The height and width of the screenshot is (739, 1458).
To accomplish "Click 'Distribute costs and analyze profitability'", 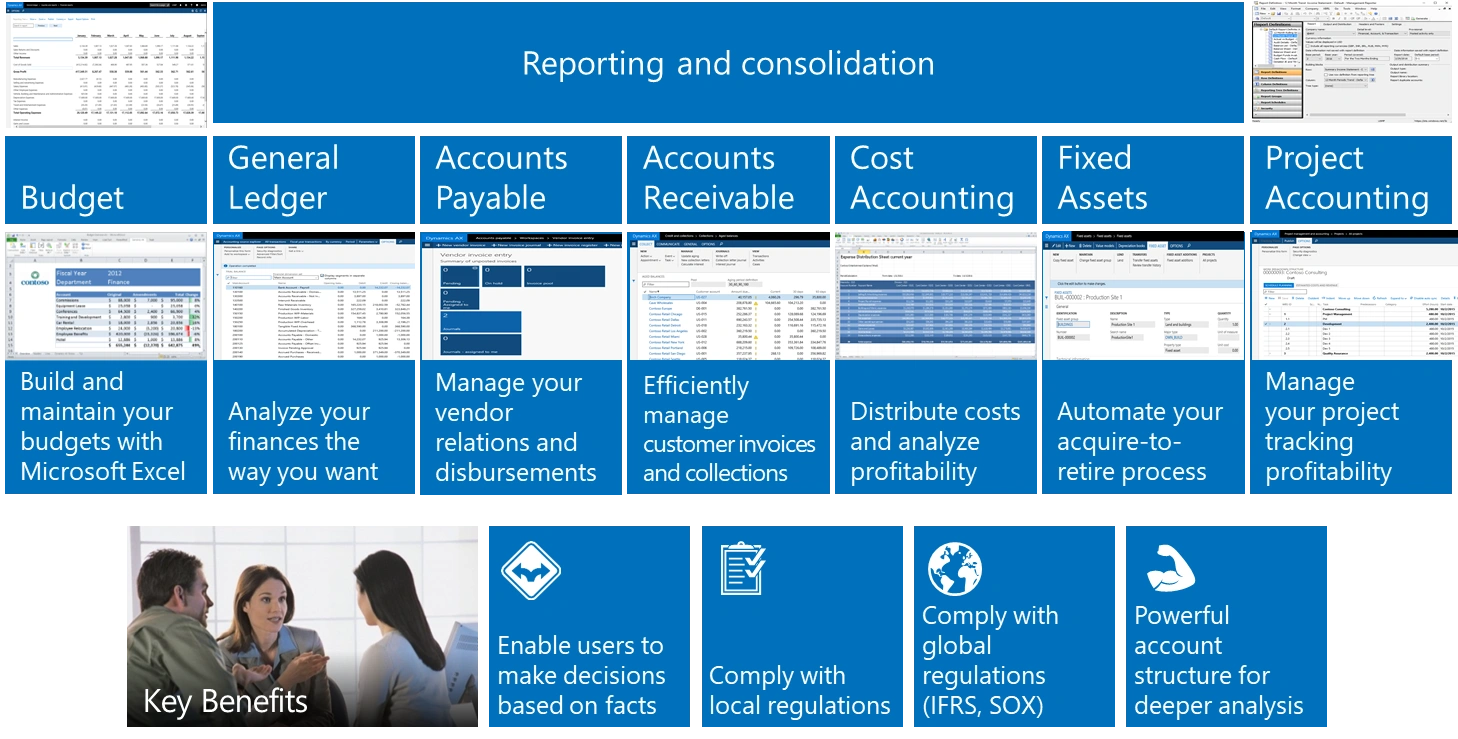I will pos(935,442).
